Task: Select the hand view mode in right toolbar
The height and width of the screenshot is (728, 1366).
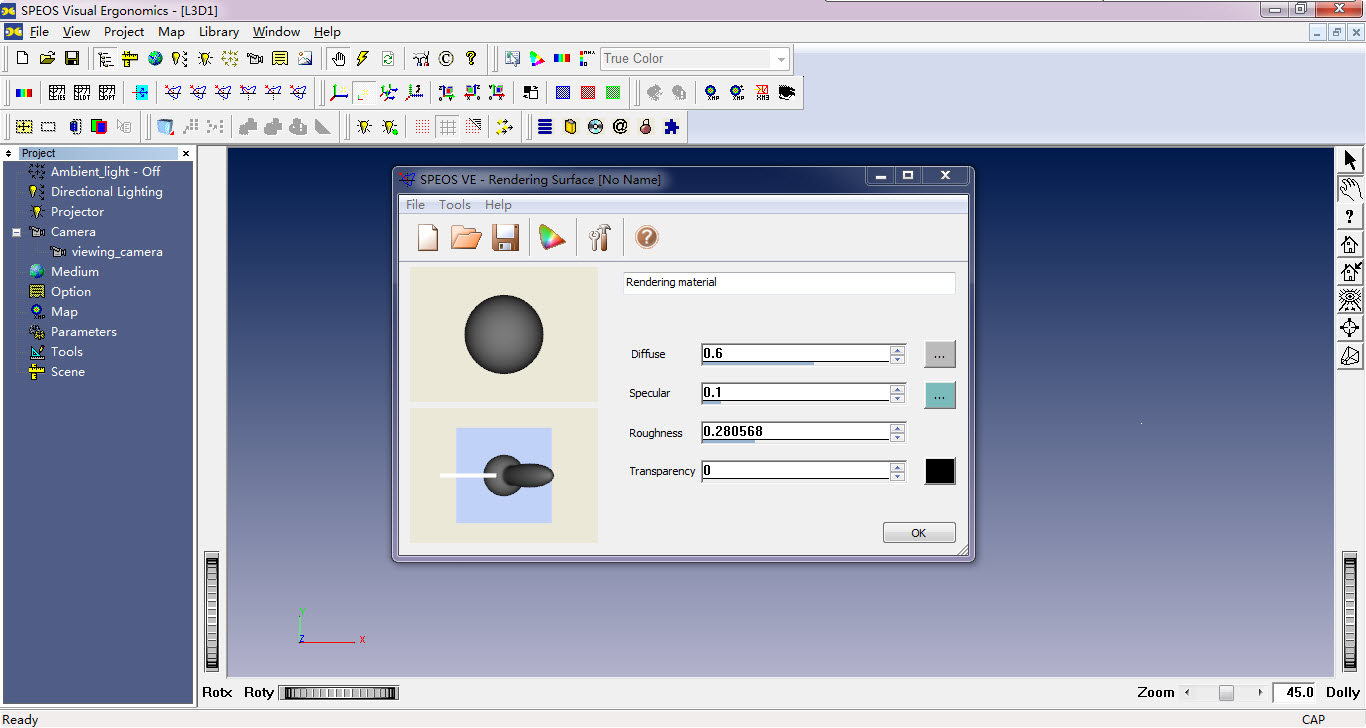Action: (1350, 188)
